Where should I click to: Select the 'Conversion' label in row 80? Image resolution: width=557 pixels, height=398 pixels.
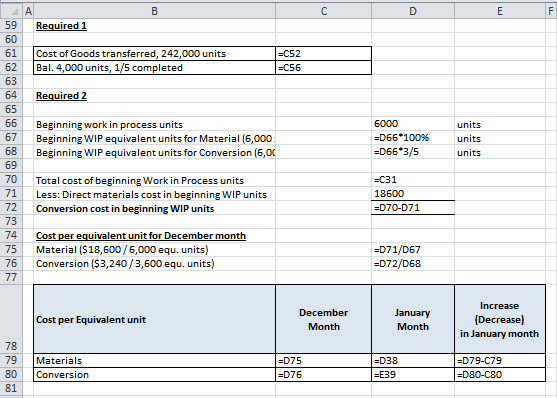click(154, 375)
